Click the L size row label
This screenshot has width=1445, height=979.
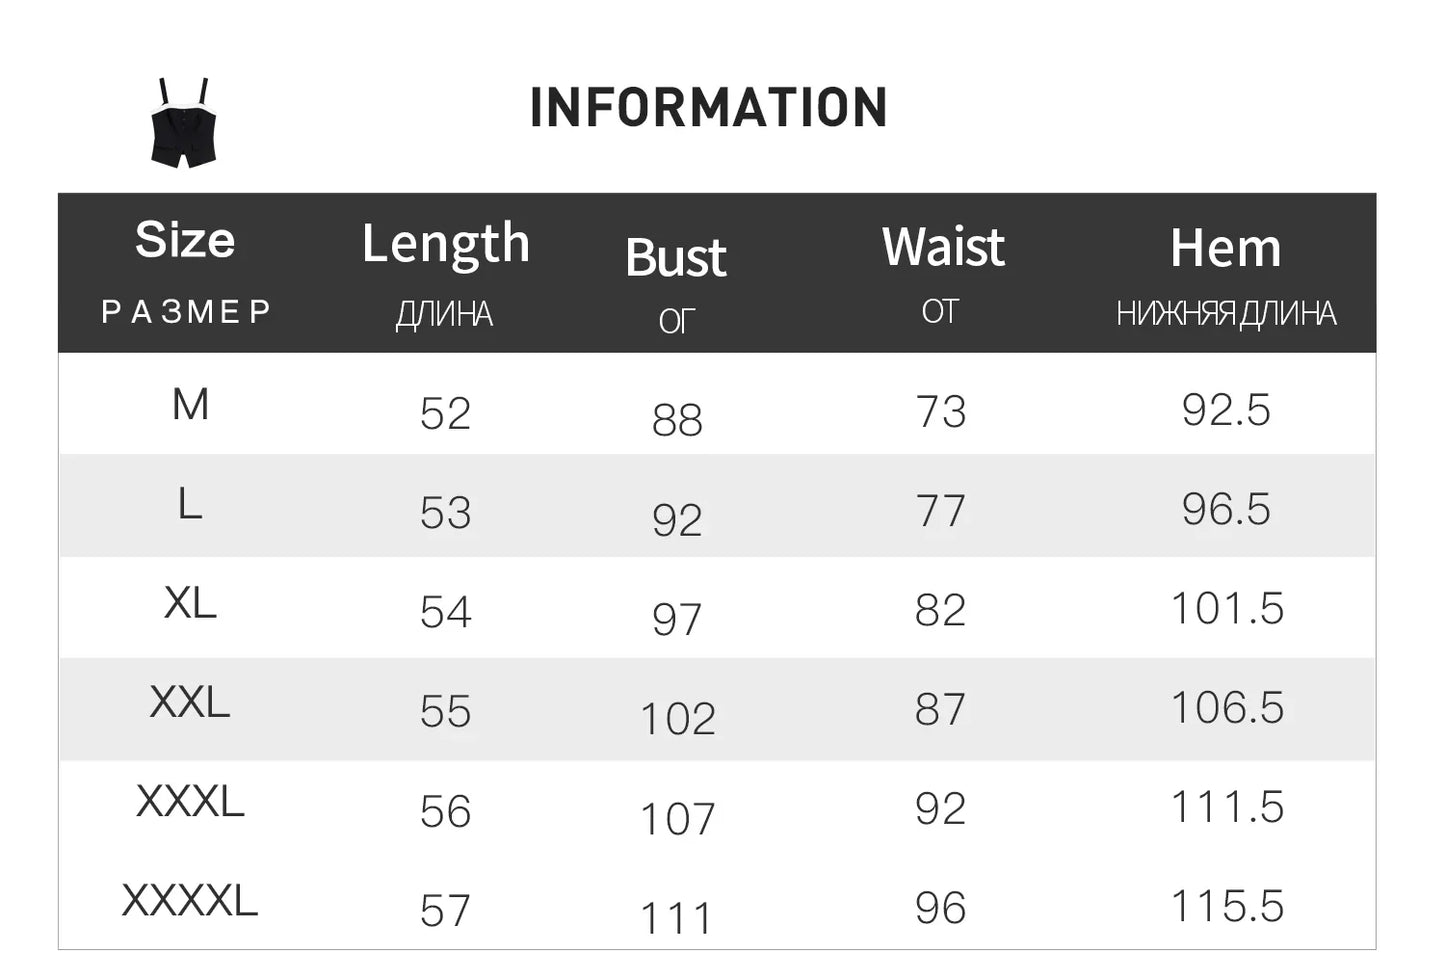[190, 504]
